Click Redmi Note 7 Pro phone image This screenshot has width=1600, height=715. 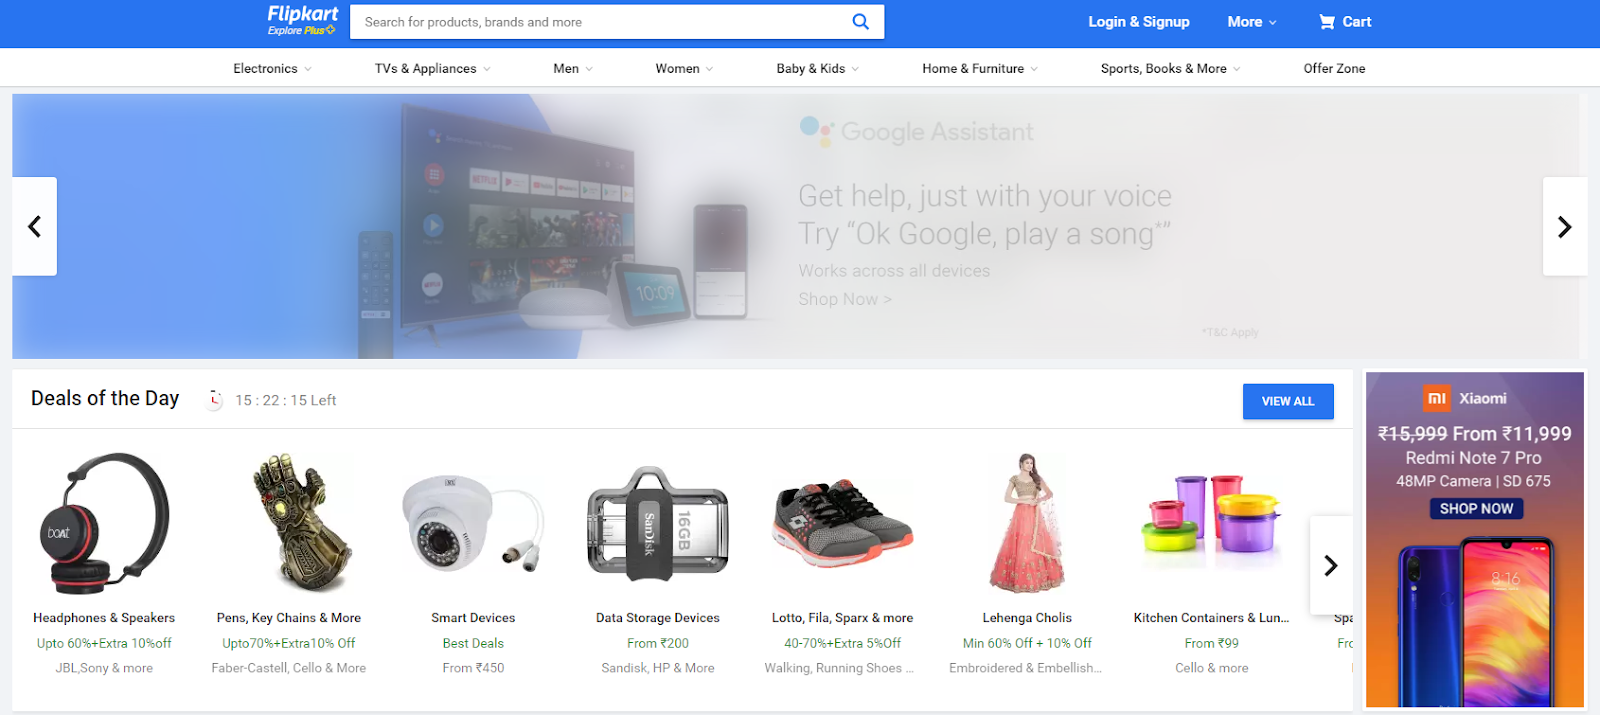click(1476, 620)
